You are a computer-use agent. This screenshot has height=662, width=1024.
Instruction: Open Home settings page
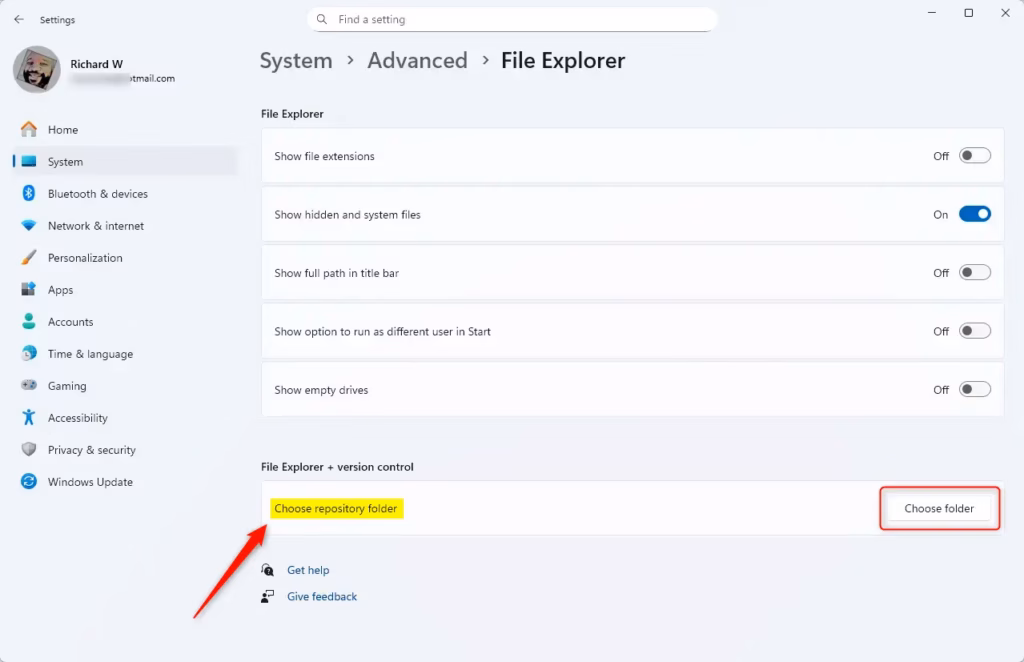pyautogui.click(x=125, y=129)
